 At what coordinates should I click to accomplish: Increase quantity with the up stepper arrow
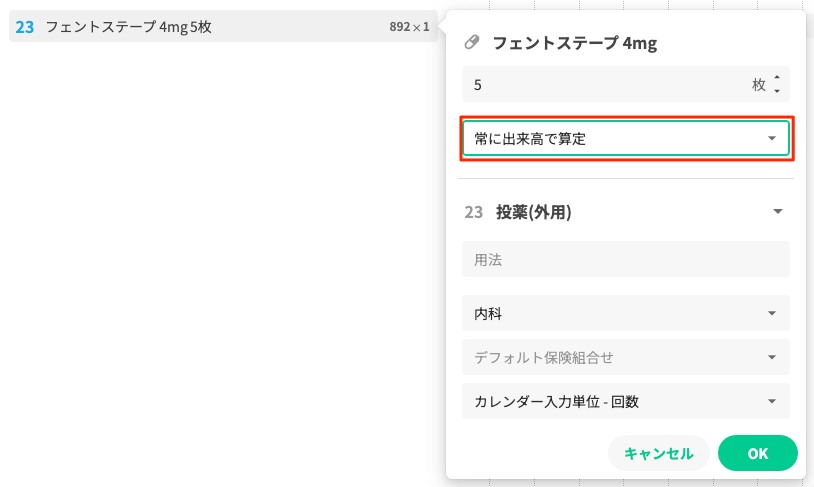(x=777, y=77)
